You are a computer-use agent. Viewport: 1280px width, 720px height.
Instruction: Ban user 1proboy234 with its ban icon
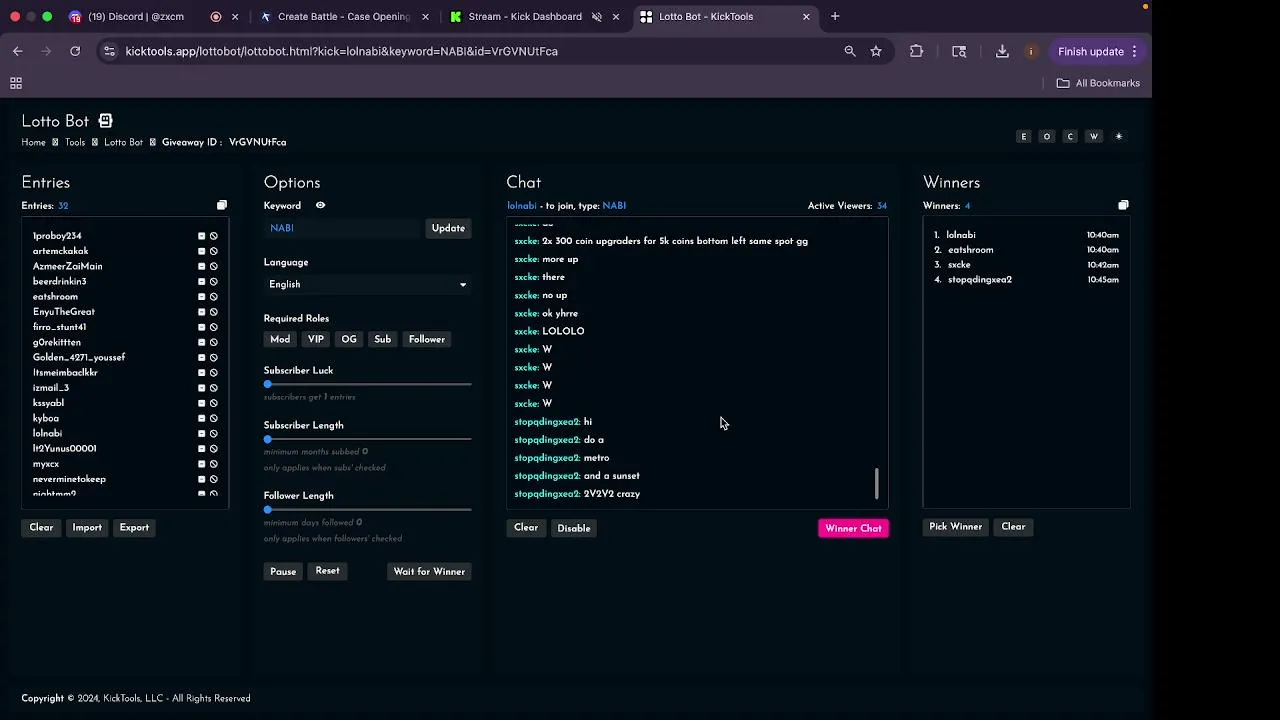coord(213,236)
